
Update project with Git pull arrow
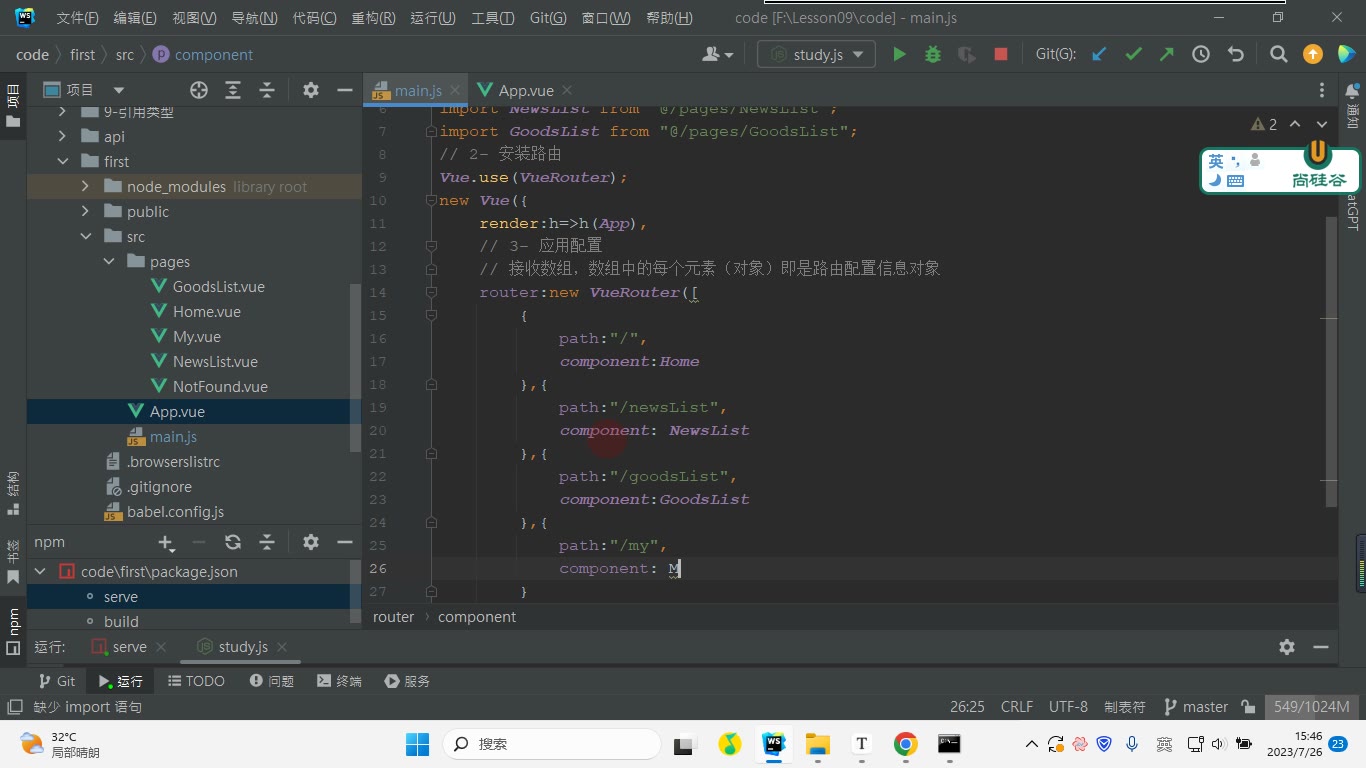coord(1099,54)
